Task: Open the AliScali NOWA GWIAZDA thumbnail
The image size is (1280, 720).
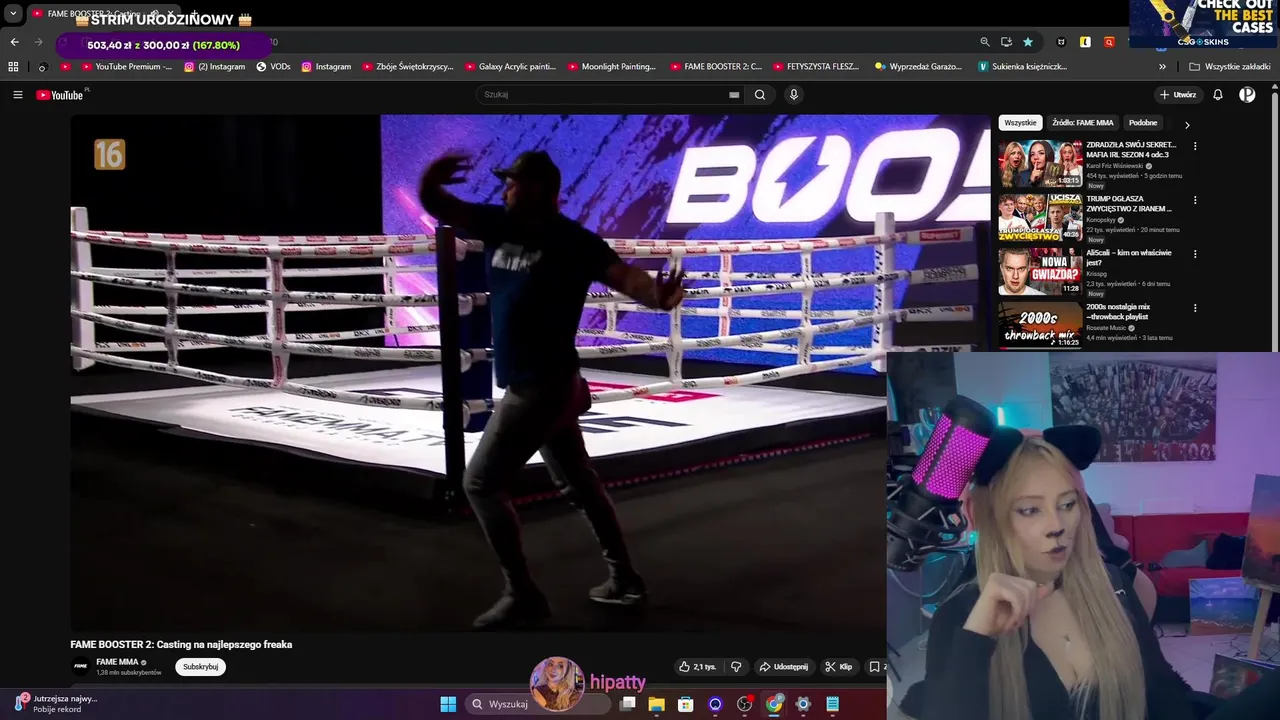Action: 1040,271
